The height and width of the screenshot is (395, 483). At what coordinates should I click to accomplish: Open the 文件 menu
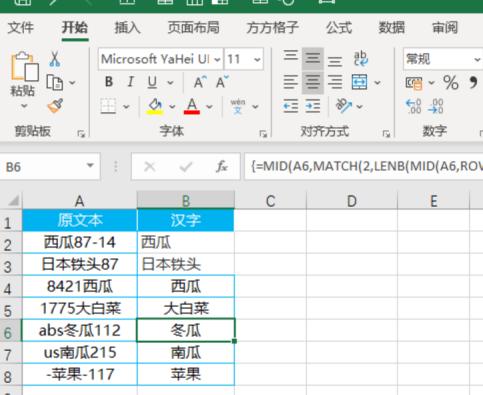[21, 27]
